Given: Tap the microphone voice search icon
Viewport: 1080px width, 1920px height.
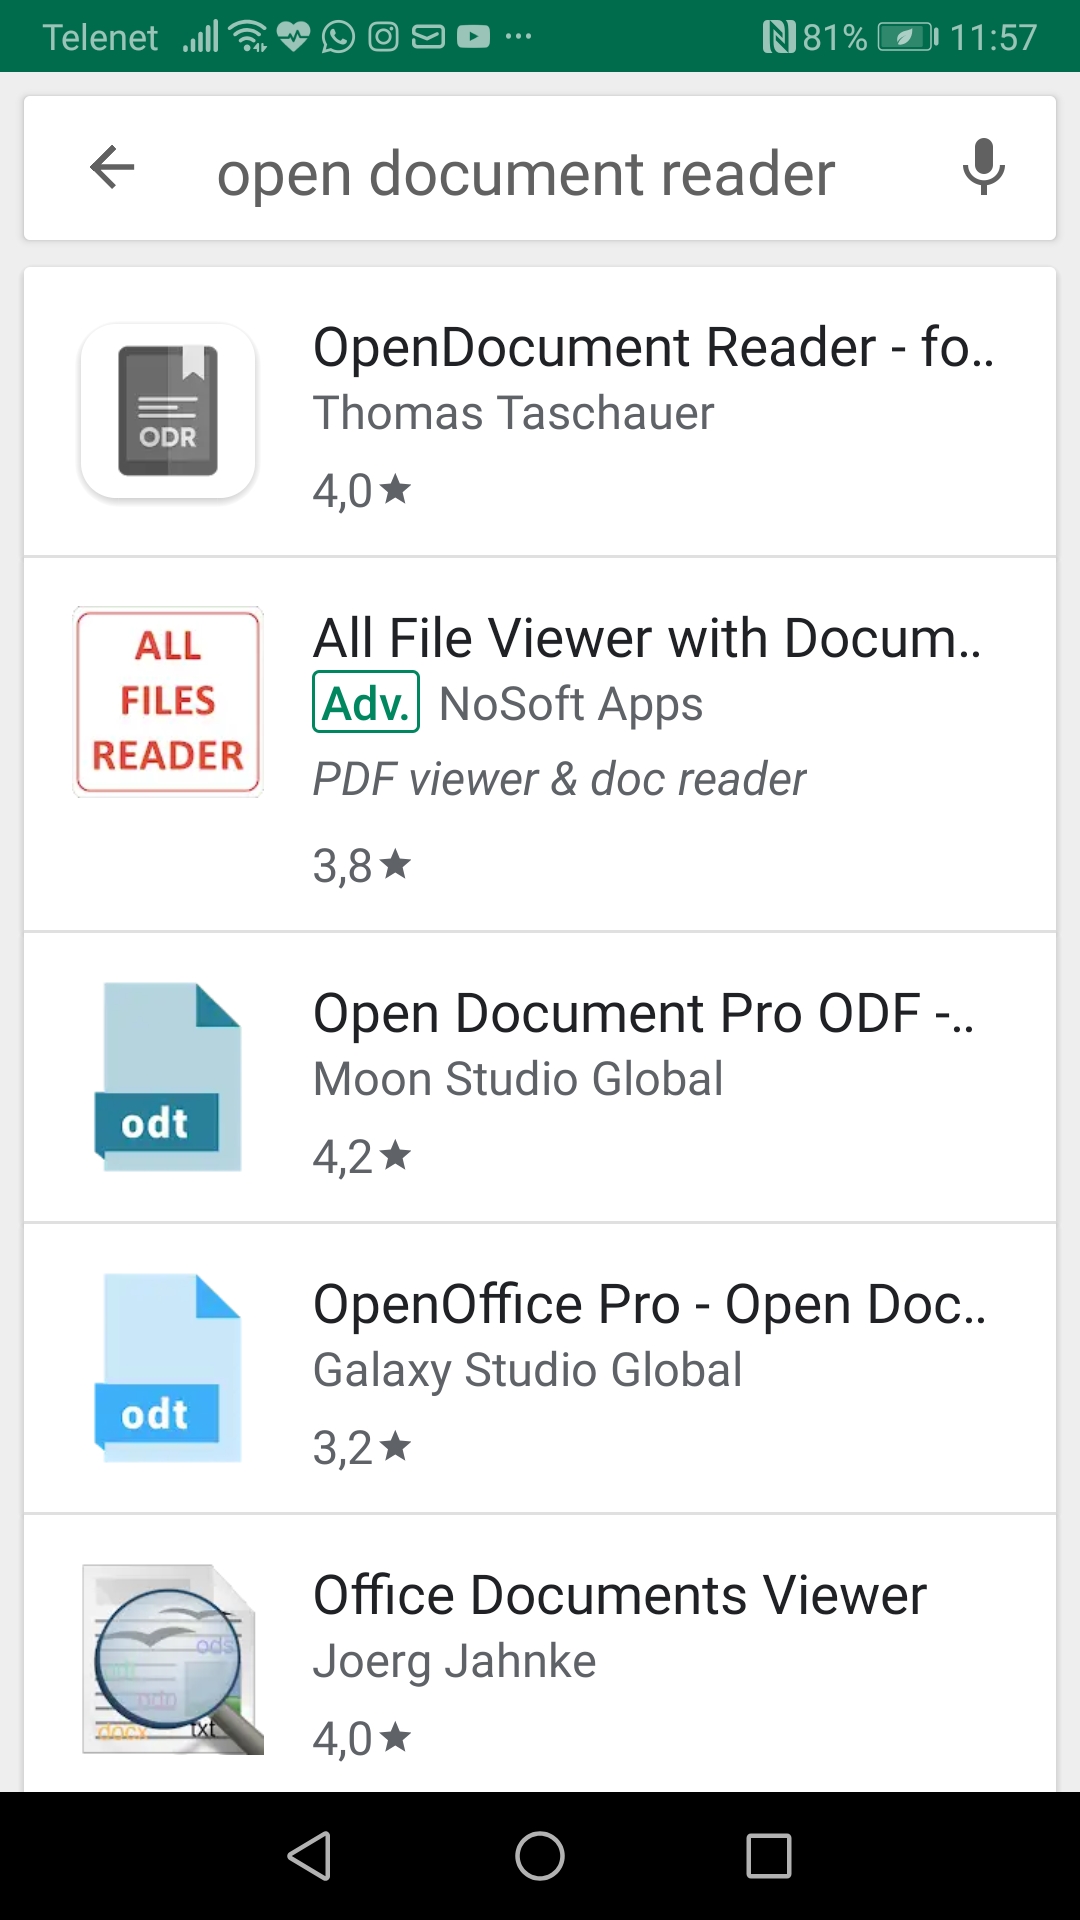Looking at the screenshot, I should (983, 167).
